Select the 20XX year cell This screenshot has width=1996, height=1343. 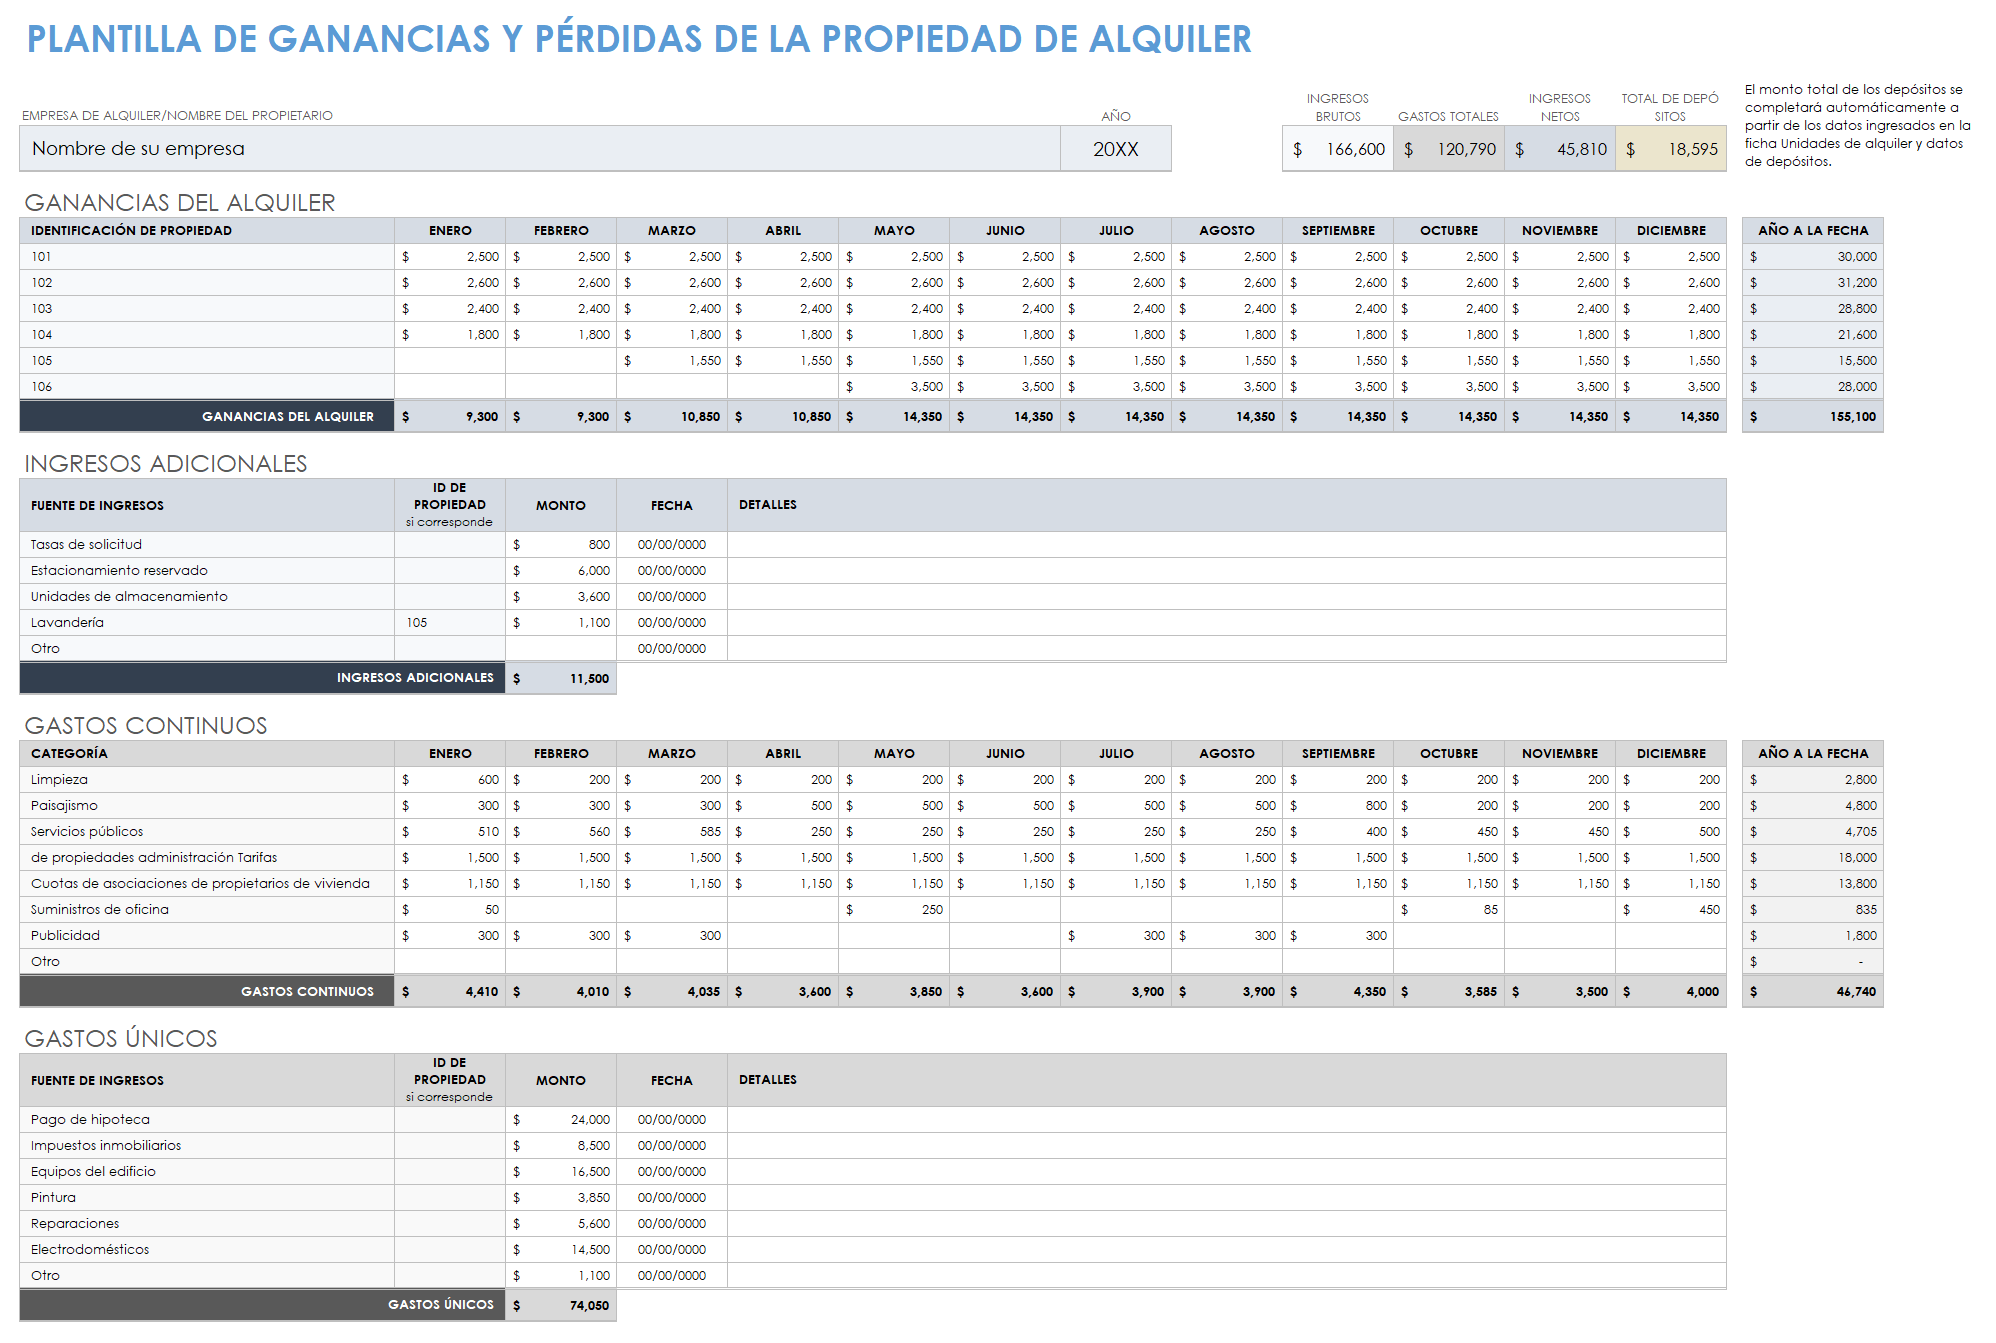pyautogui.click(x=1116, y=149)
